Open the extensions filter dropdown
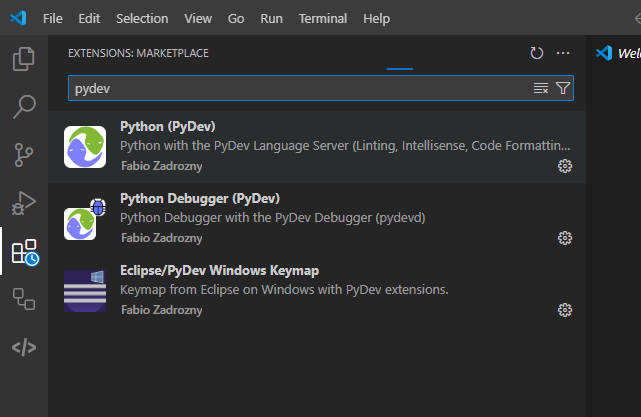Image resolution: width=641 pixels, height=417 pixels. tap(563, 89)
